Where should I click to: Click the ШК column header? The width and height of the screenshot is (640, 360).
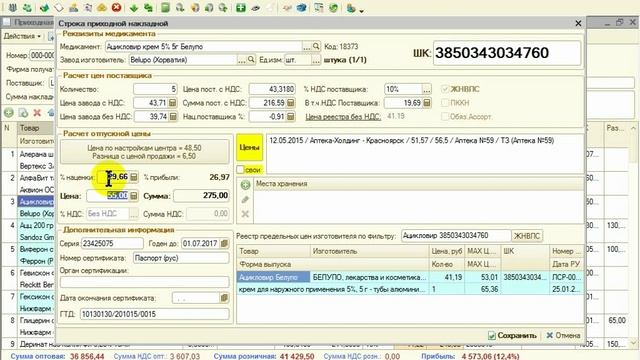[524, 251]
